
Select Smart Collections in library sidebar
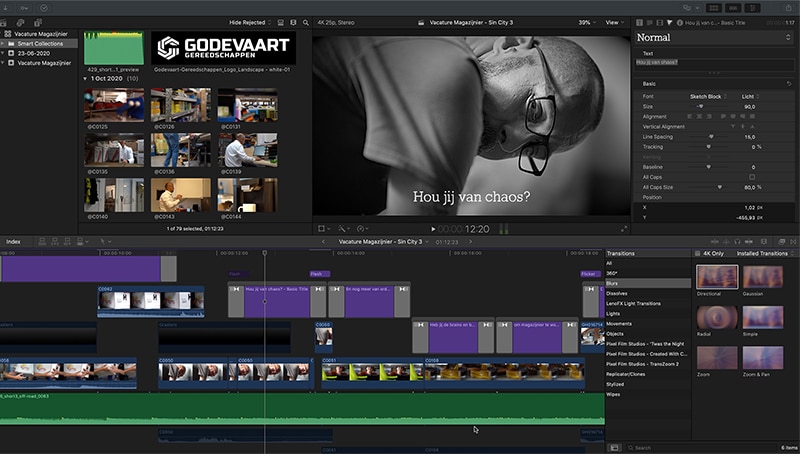coord(40,43)
